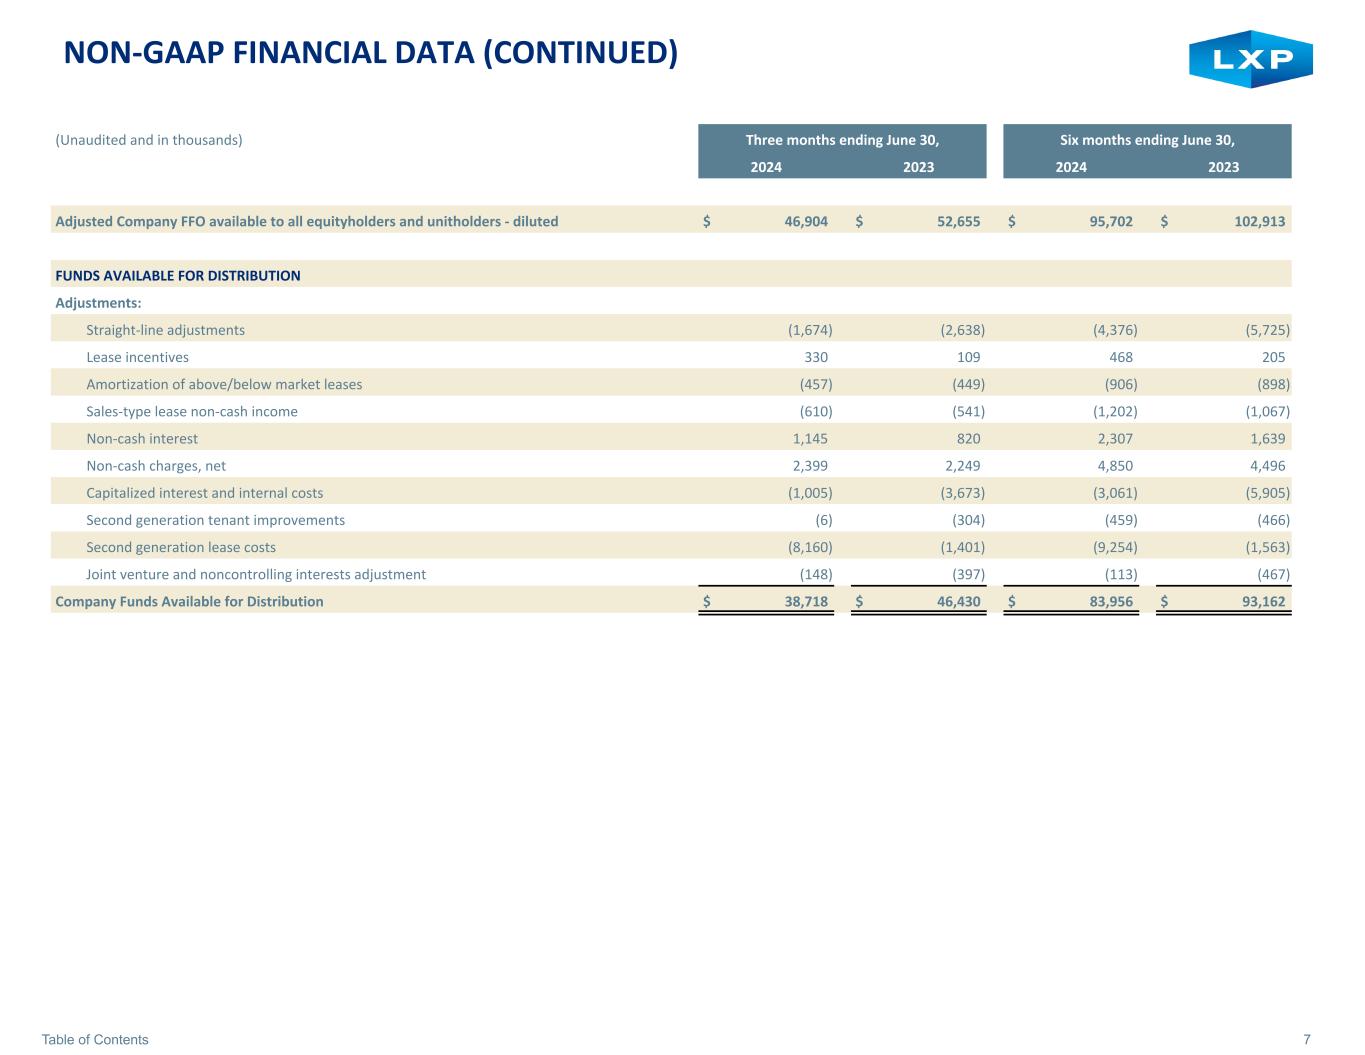
Task: Select the "Unaudited and in thousands" note
Action: pos(149,140)
